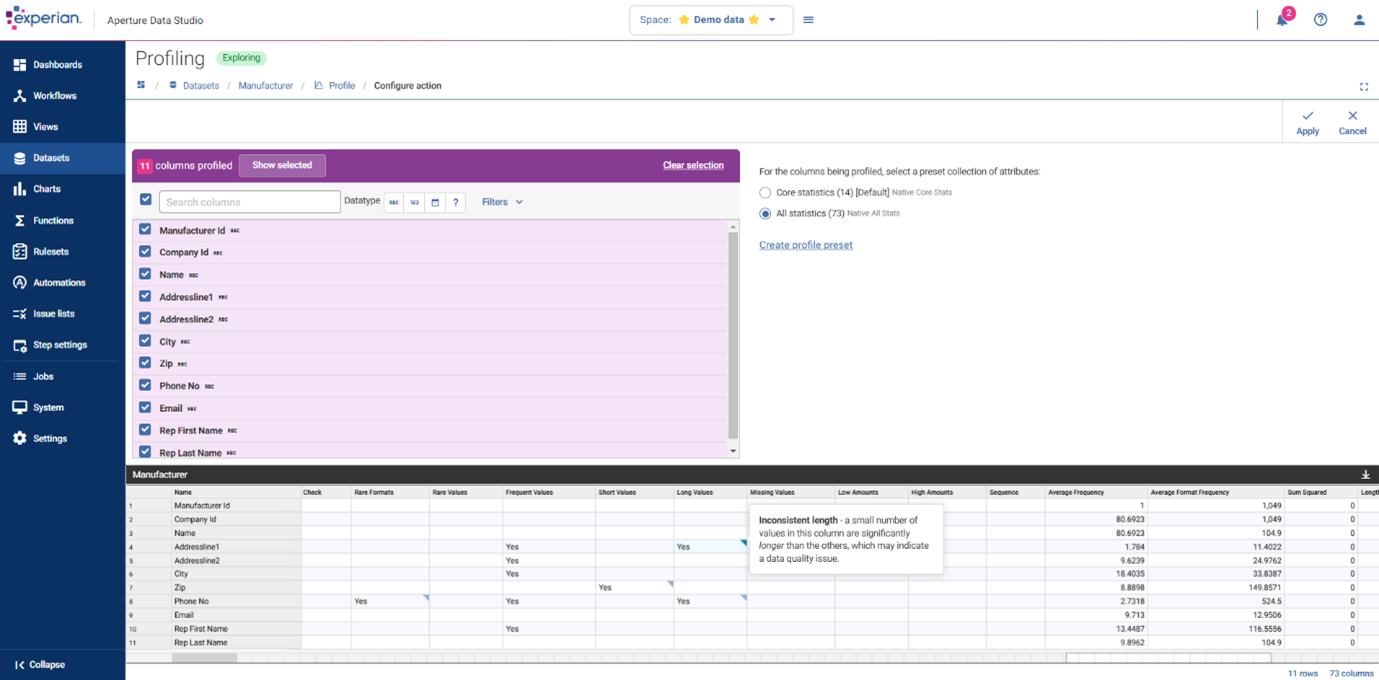Viewport: 1379px width, 680px height.
Task: Open the Space Demo data dropdown
Action: 711,19
